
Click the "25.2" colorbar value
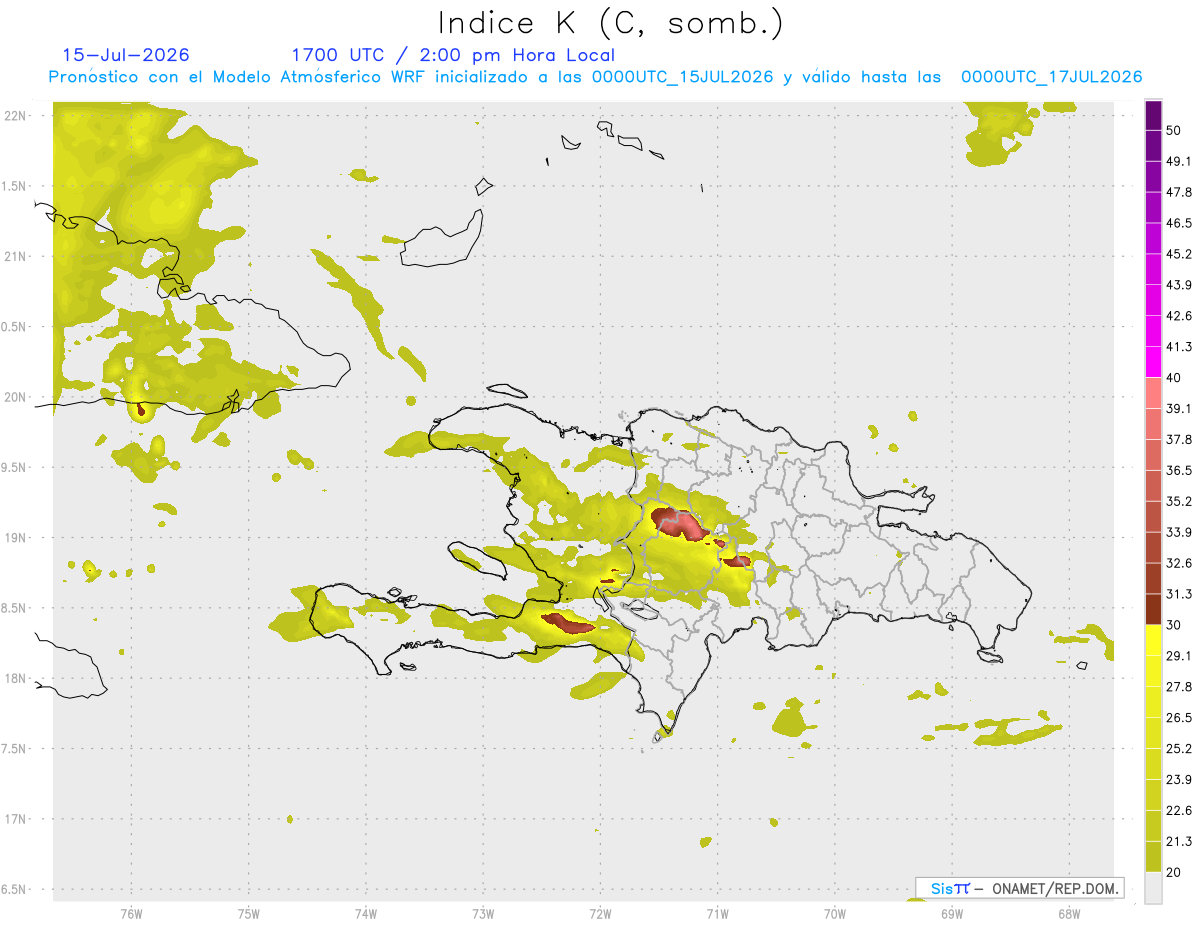click(x=1180, y=748)
